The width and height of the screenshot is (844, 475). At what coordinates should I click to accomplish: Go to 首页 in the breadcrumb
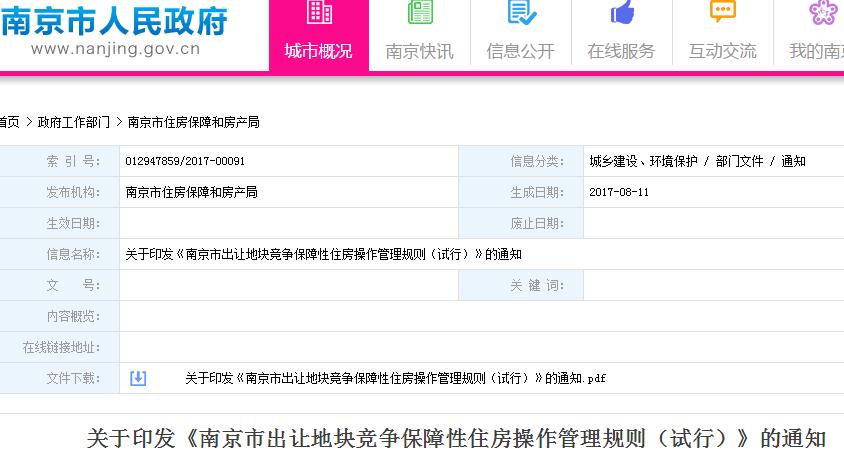pyautogui.click(x=10, y=122)
